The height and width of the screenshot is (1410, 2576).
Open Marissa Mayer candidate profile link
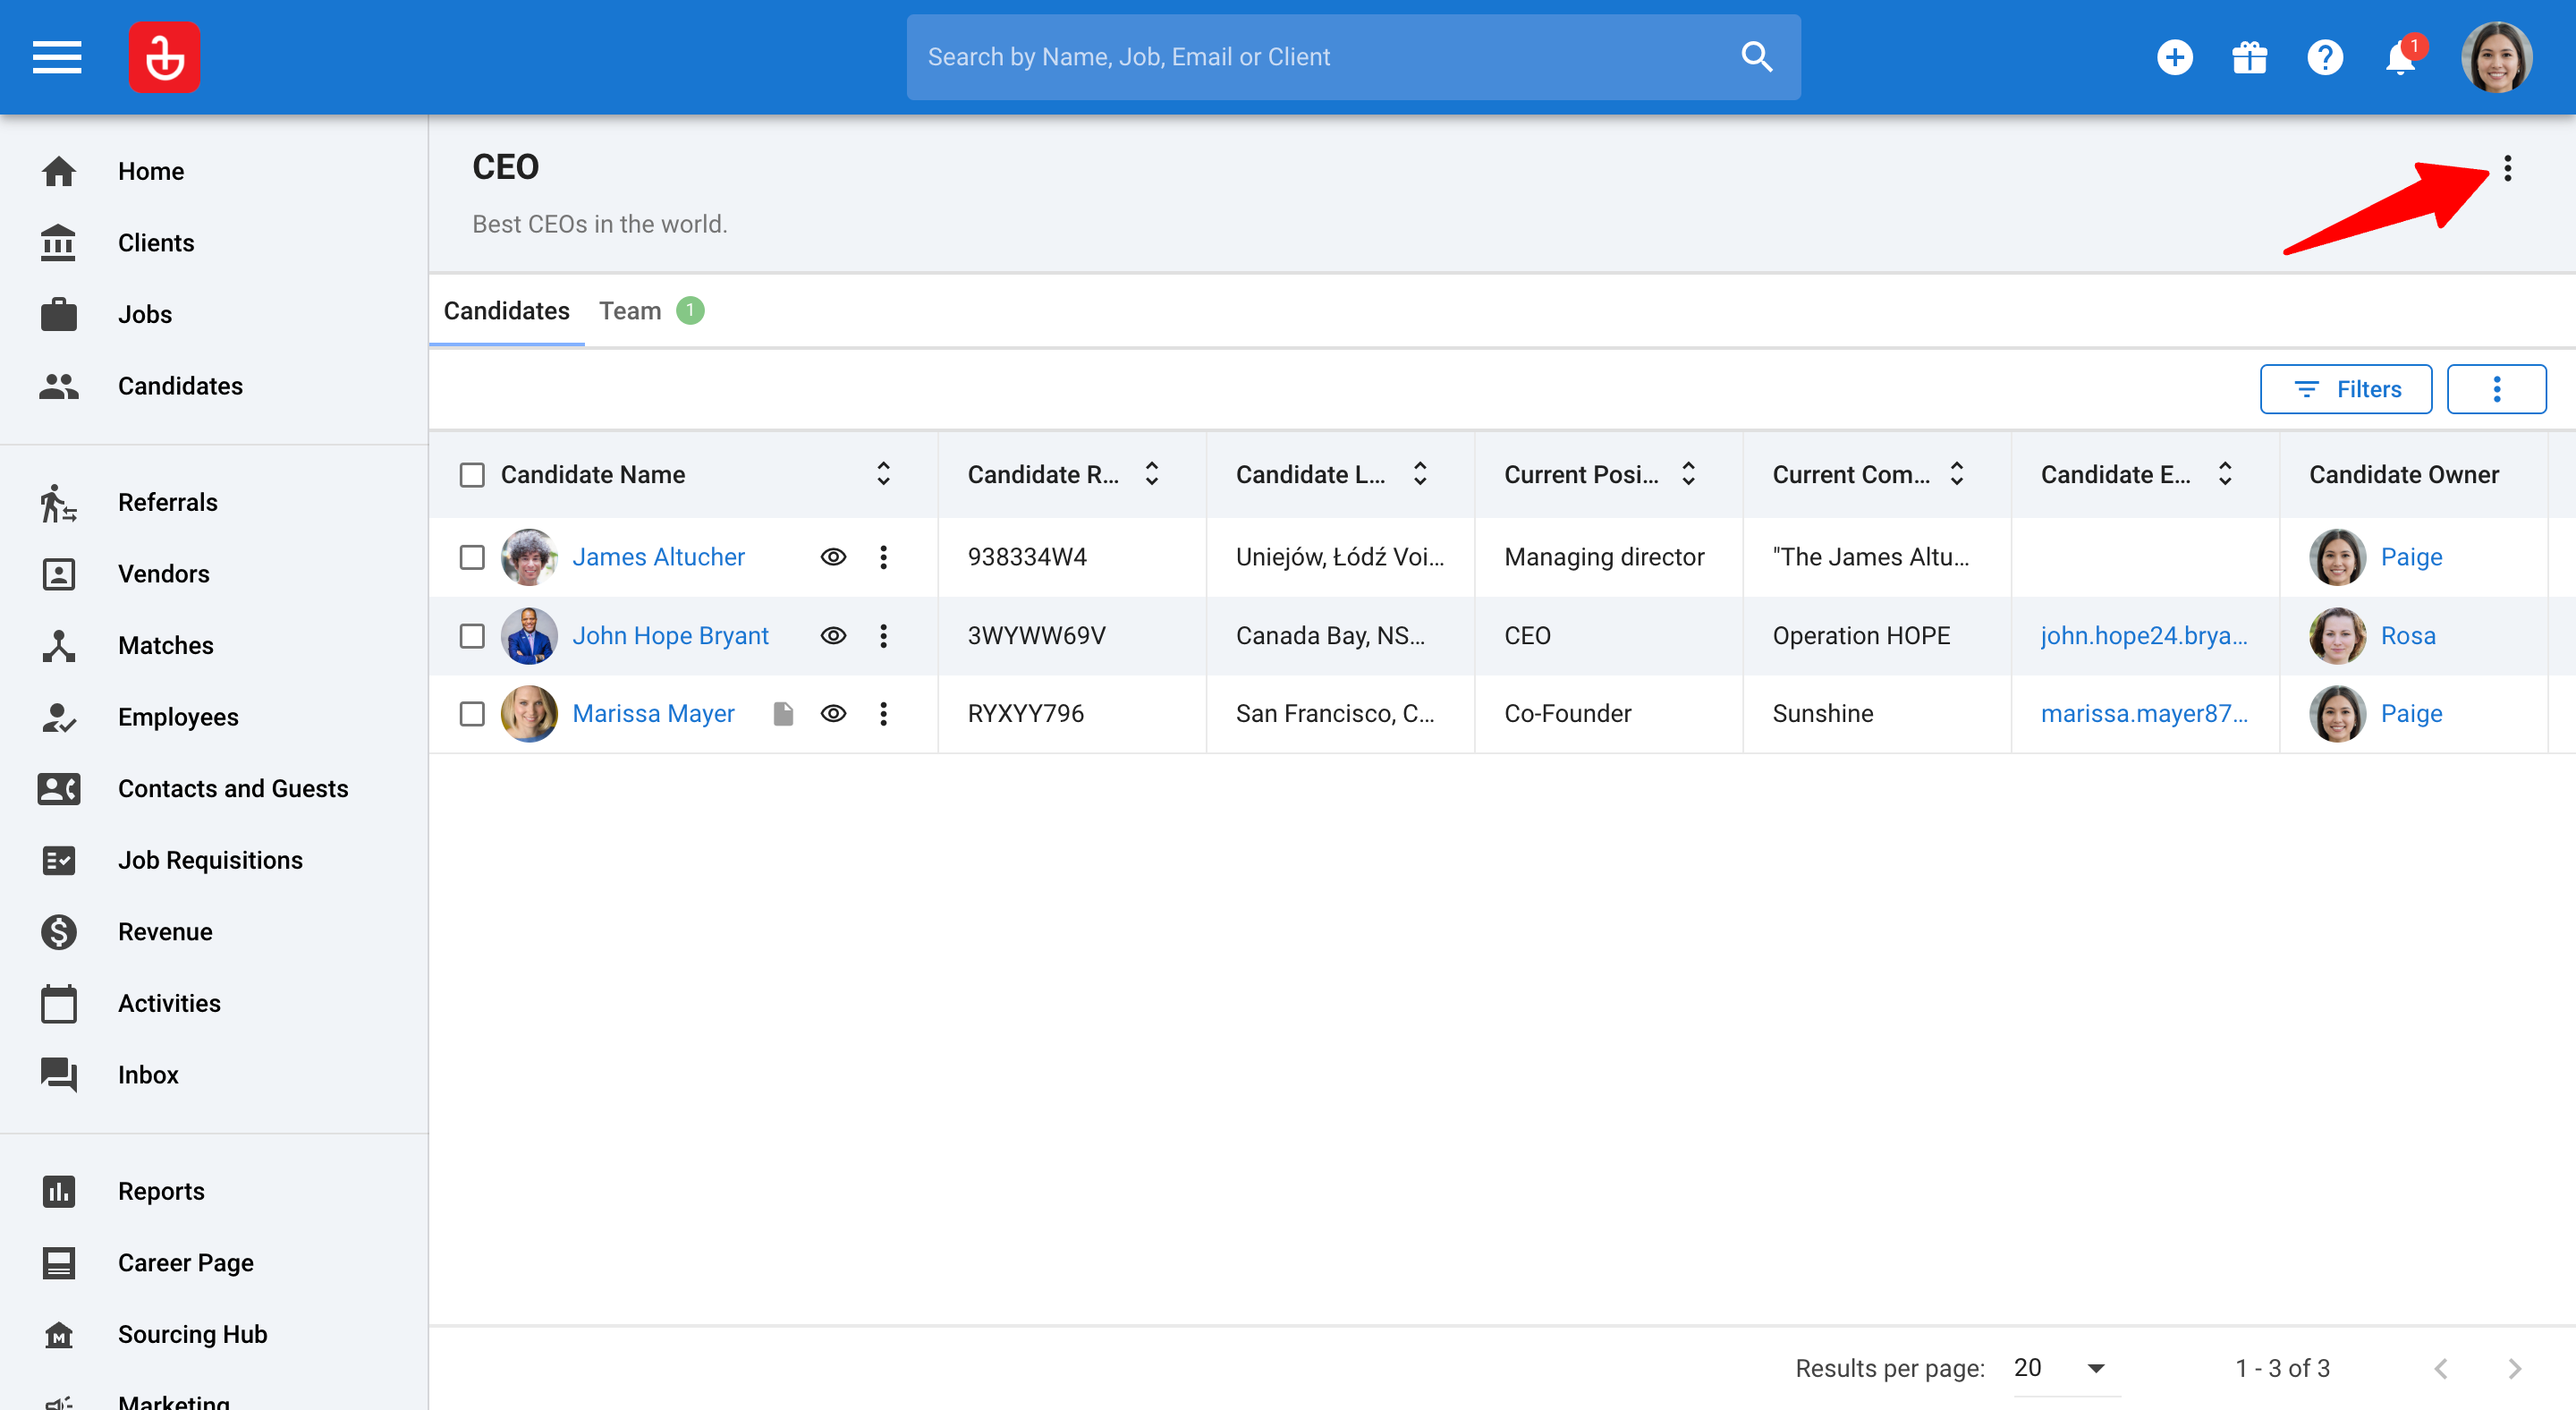[x=653, y=714]
